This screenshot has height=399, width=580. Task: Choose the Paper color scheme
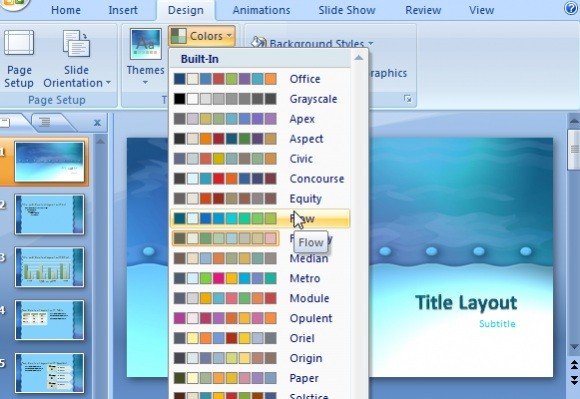pyautogui.click(x=260, y=378)
